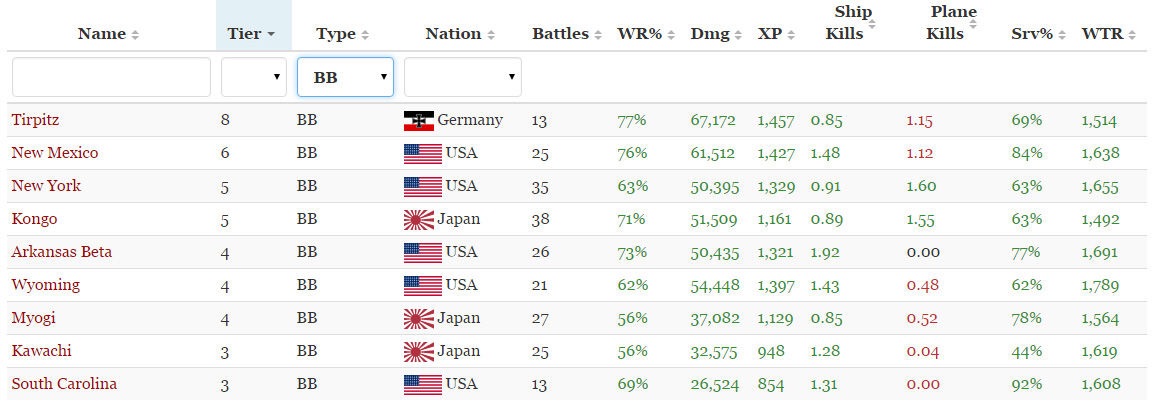Open the Wyoming ship link

click(45, 285)
